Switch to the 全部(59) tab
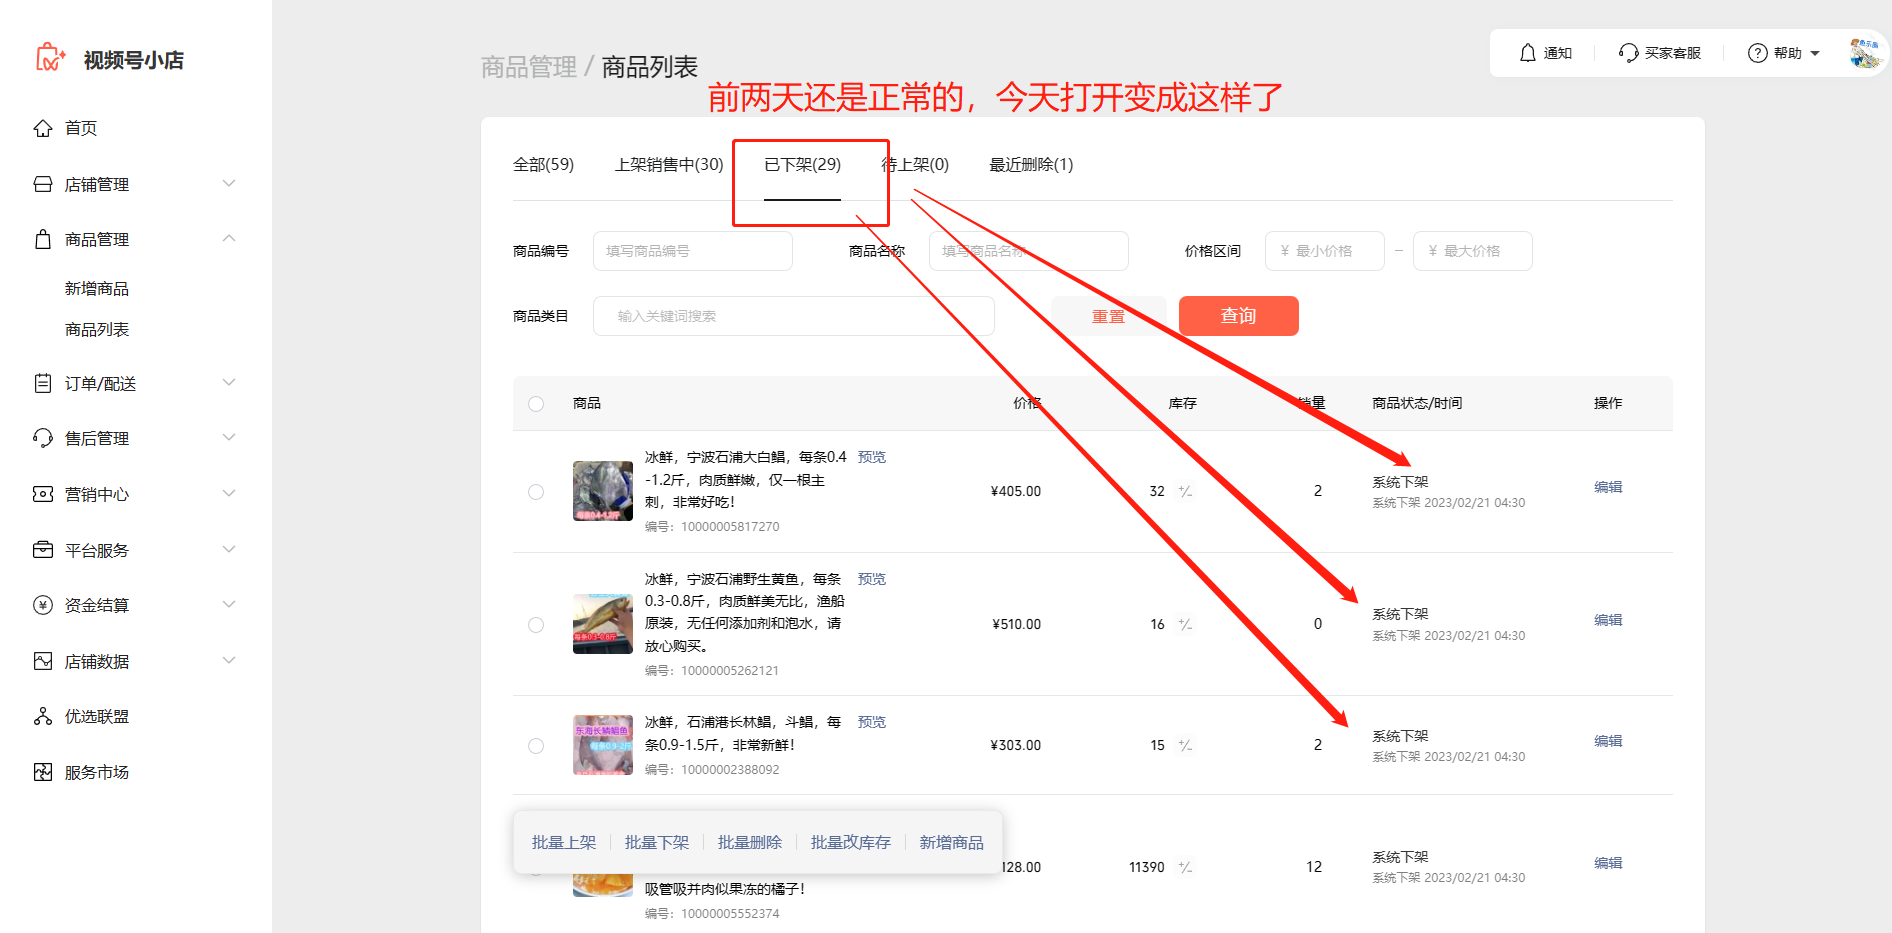Image resolution: width=1892 pixels, height=933 pixels. pos(543,165)
